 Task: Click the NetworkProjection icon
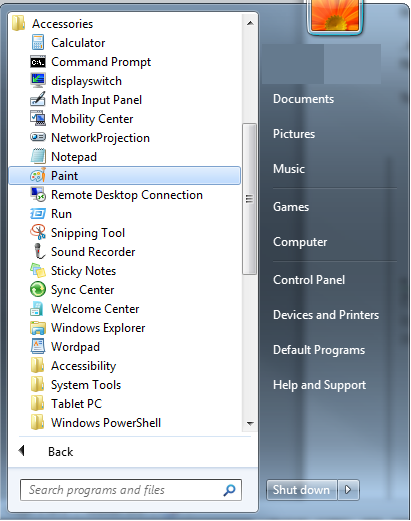pyautogui.click(x=38, y=137)
